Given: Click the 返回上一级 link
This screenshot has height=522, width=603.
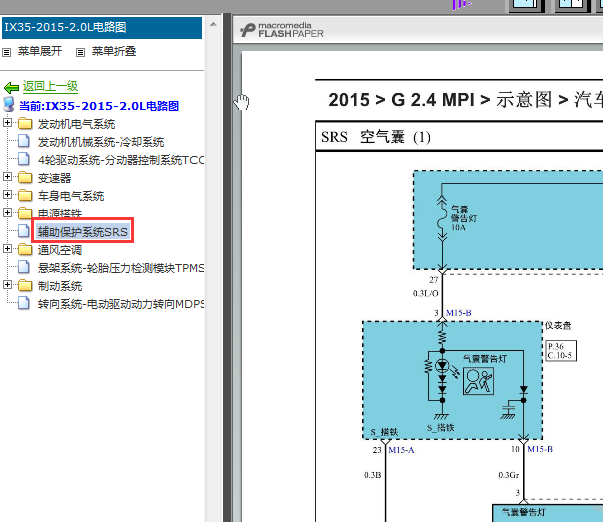Looking at the screenshot, I should (50, 86).
